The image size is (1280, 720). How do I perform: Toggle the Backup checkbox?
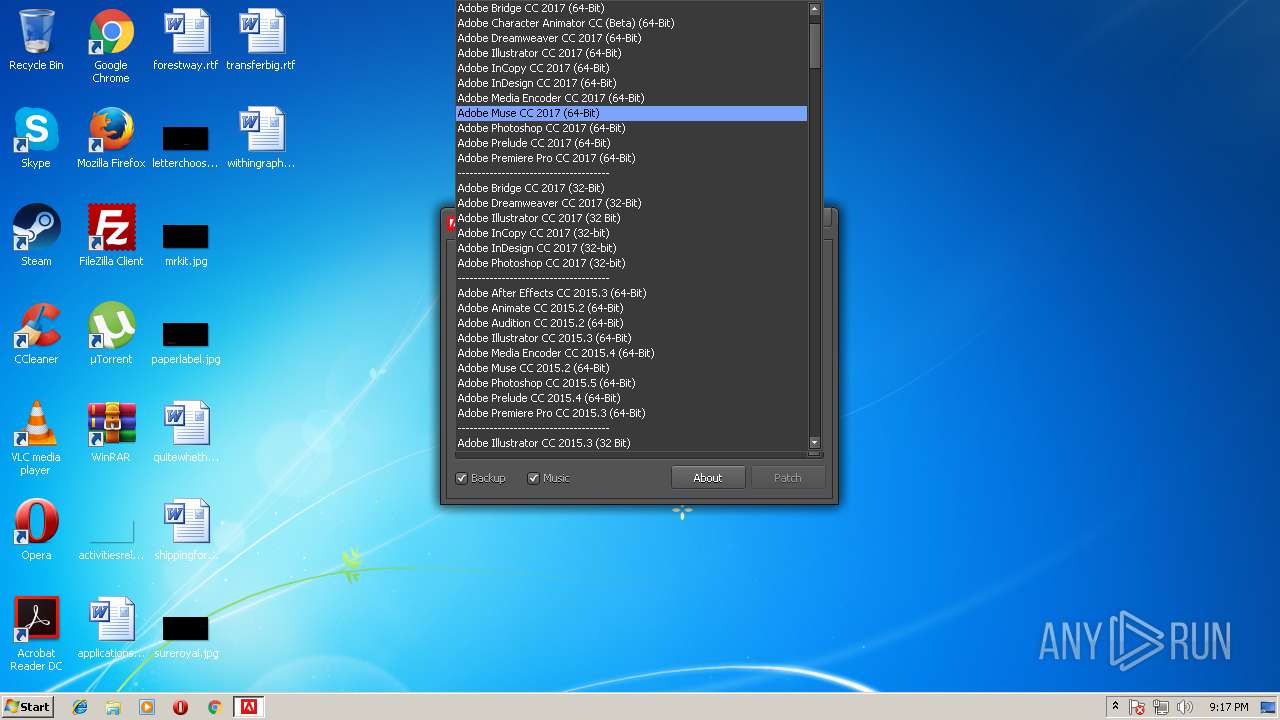coord(481,478)
